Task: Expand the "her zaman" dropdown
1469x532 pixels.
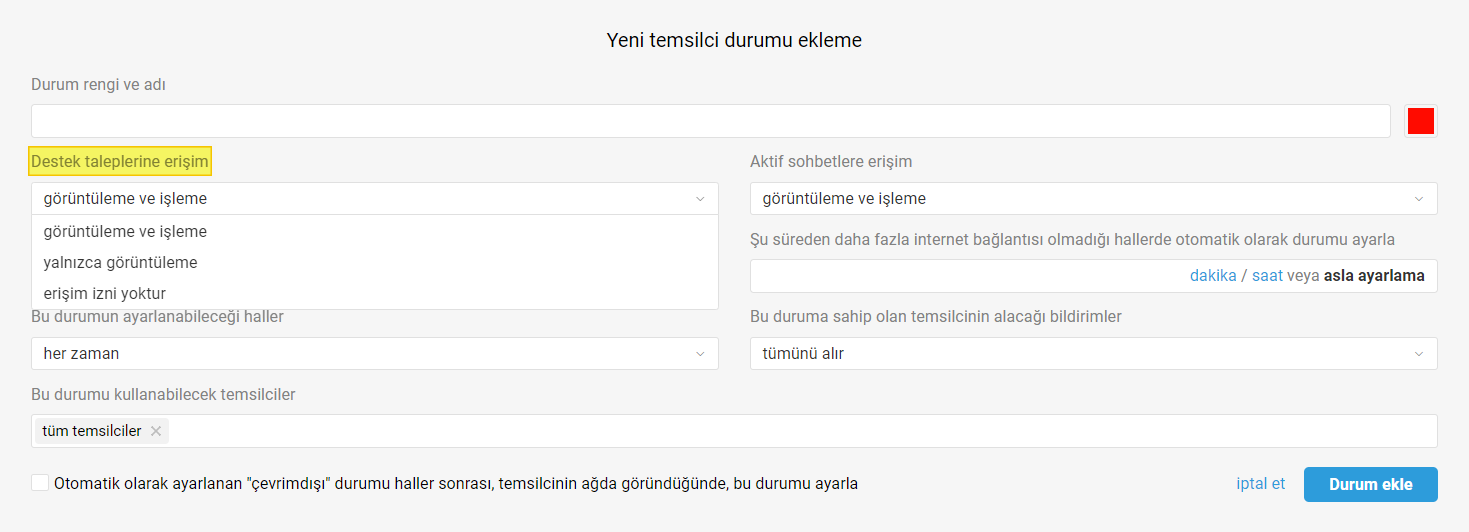Action: click(375, 354)
